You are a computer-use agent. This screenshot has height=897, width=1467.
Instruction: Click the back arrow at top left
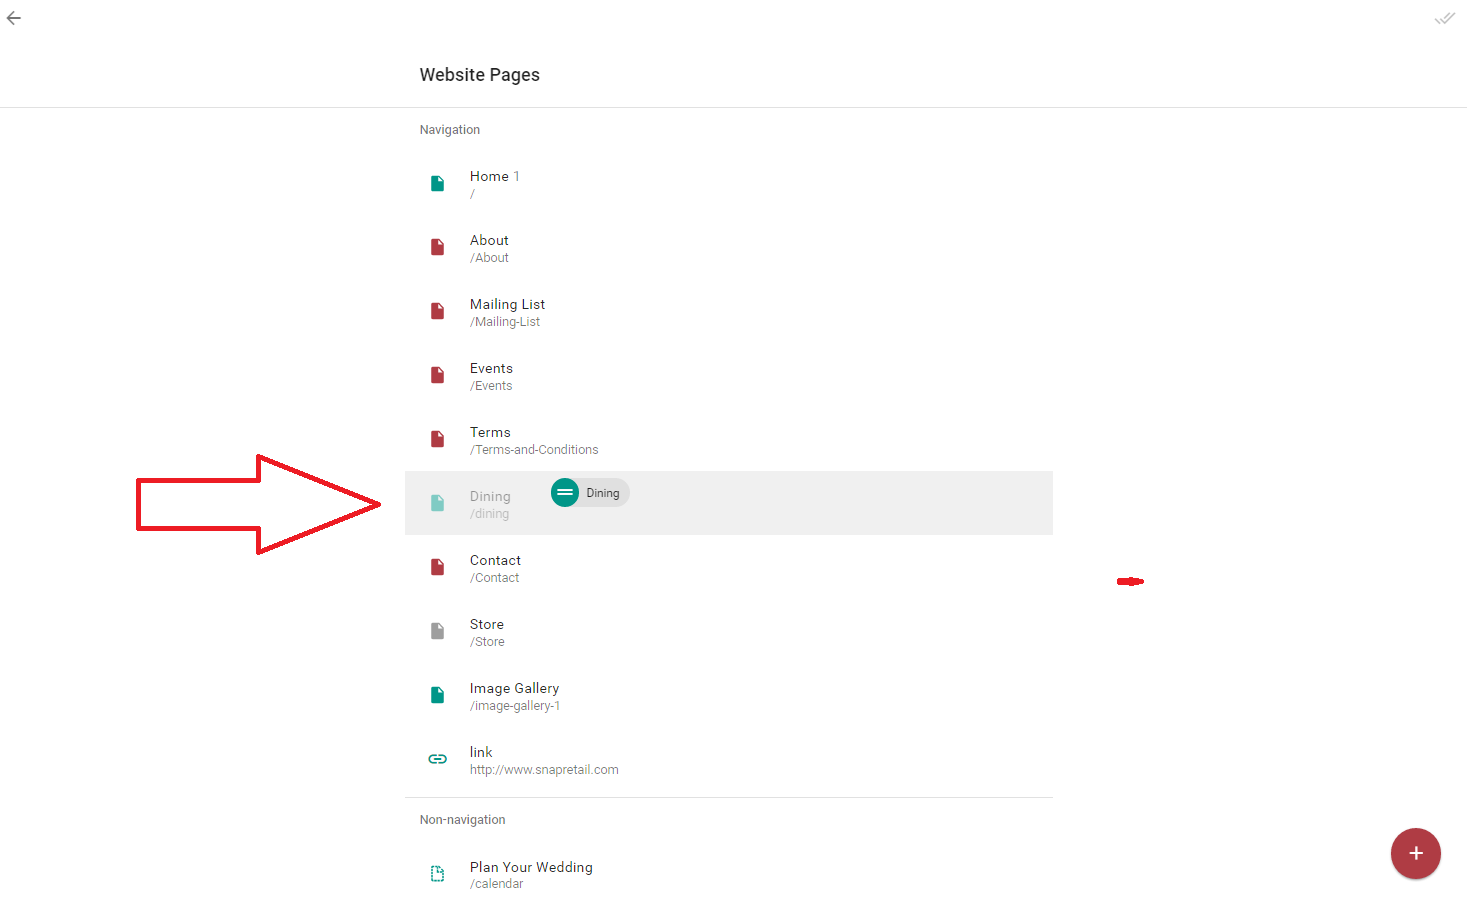14,17
